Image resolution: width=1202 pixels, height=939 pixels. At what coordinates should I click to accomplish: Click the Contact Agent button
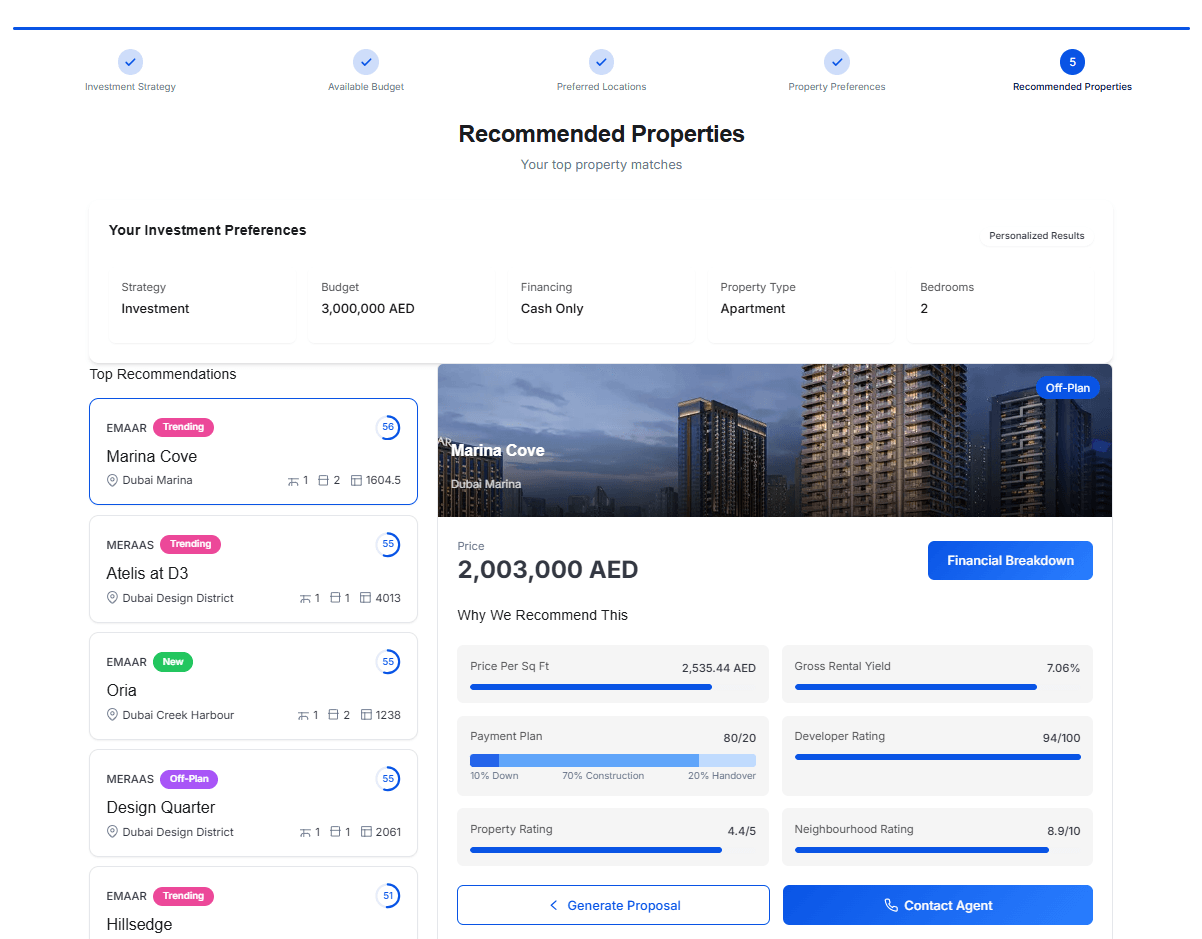[937, 905]
